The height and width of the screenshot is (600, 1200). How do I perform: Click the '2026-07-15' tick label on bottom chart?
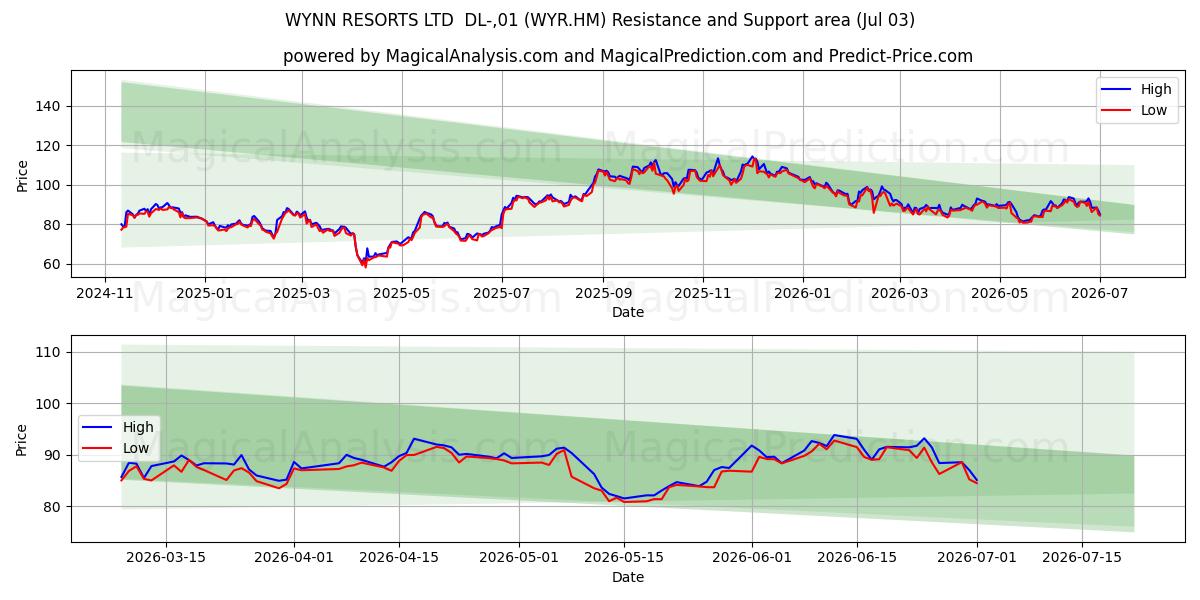[1082, 559]
